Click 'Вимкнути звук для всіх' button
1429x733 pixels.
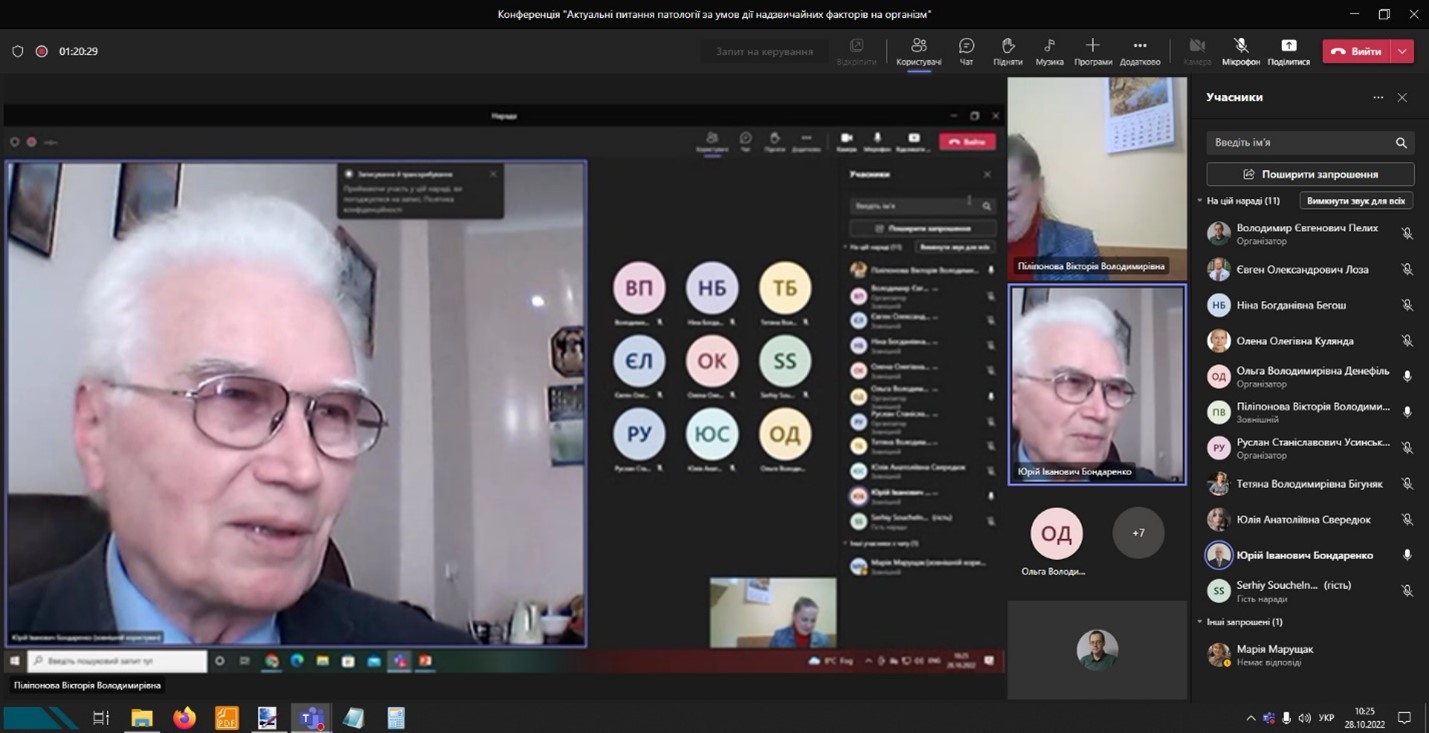(1355, 201)
